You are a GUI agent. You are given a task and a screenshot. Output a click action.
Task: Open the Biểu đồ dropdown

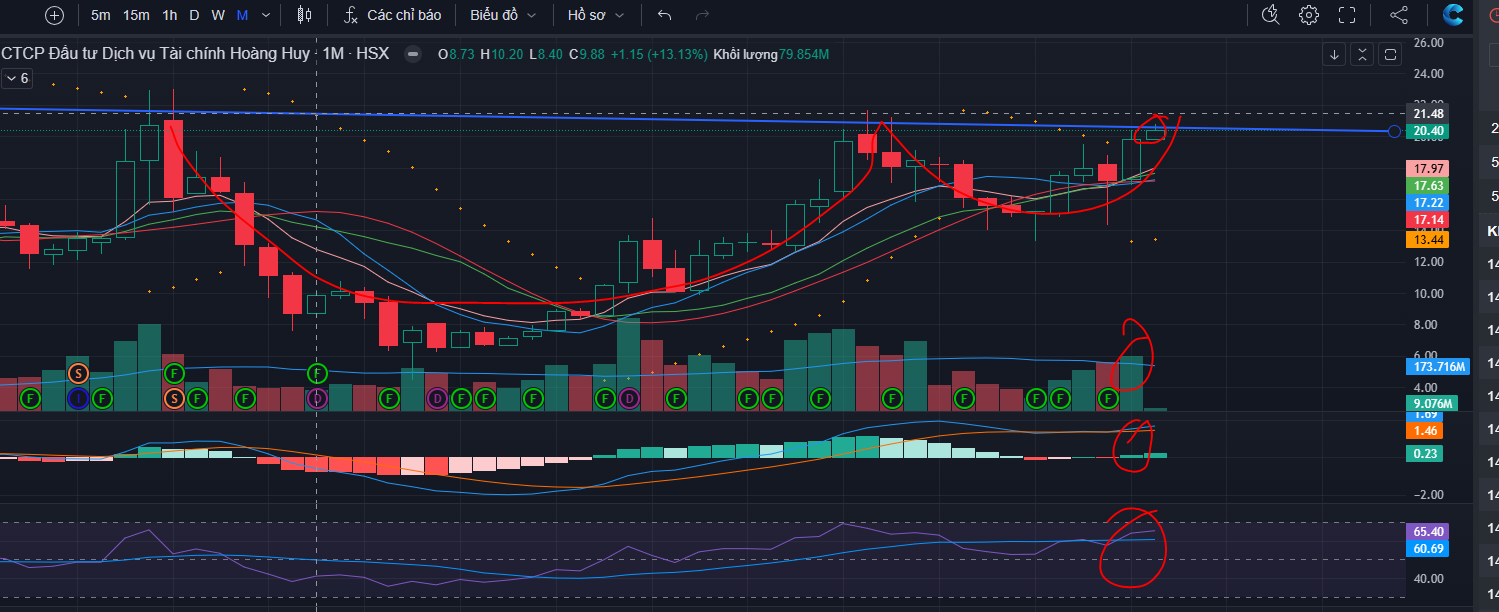pyautogui.click(x=503, y=15)
